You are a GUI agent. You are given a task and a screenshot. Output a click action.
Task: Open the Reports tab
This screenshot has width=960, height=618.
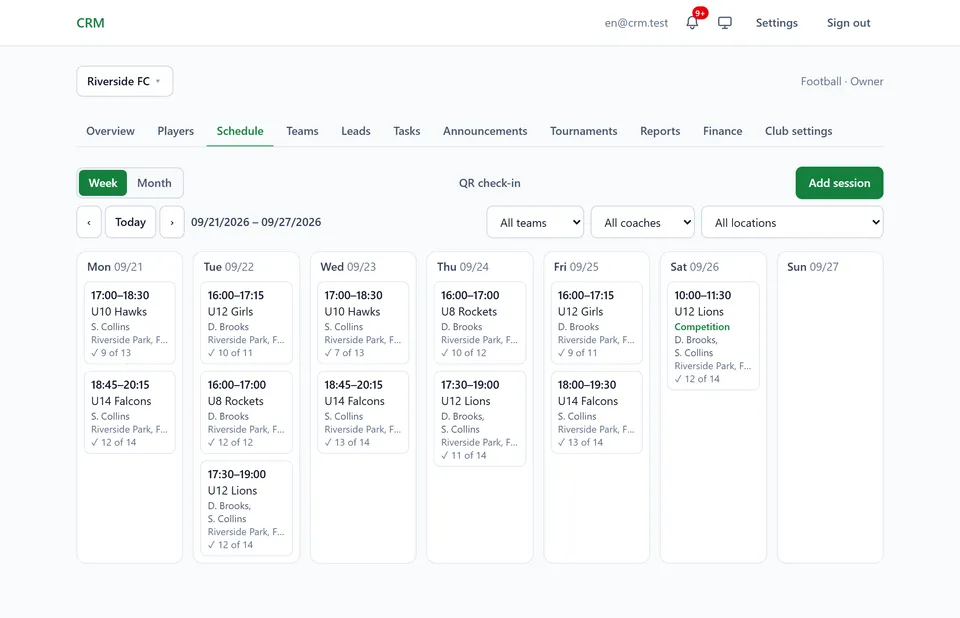click(660, 131)
